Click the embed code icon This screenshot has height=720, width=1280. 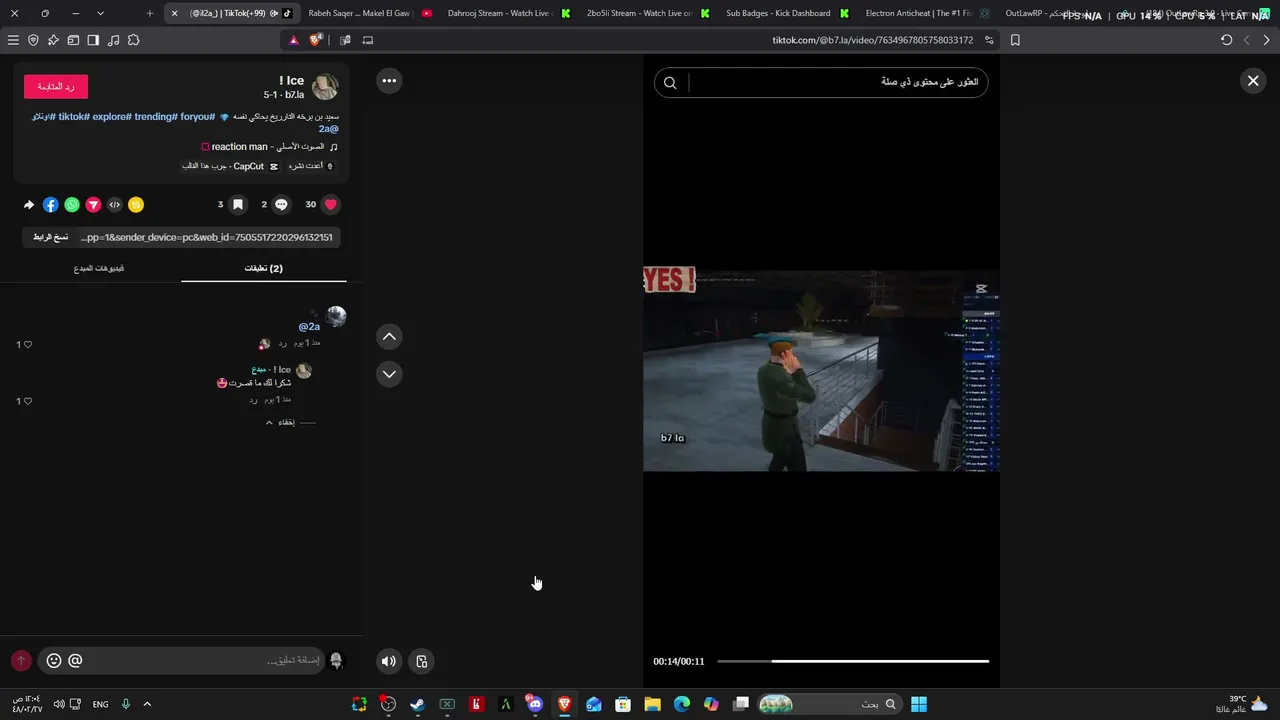coord(115,205)
